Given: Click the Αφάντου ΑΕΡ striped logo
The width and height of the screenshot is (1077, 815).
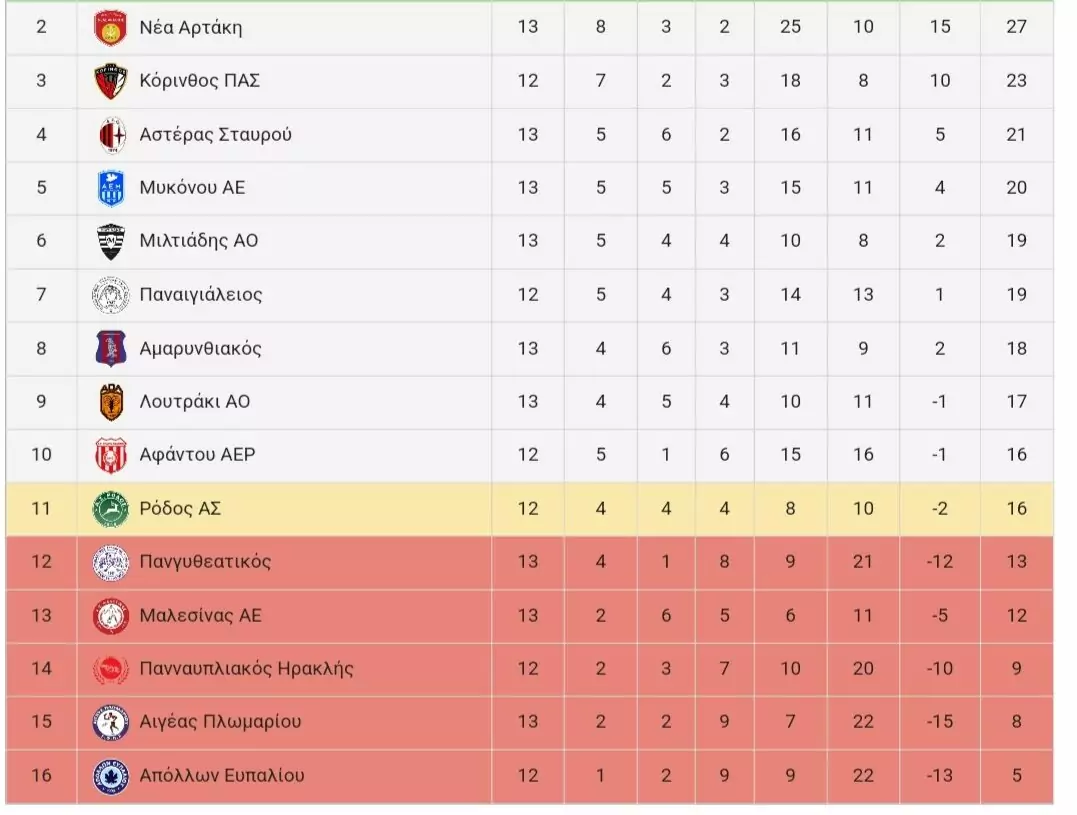Looking at the screenshot, I should coord(110,455).
